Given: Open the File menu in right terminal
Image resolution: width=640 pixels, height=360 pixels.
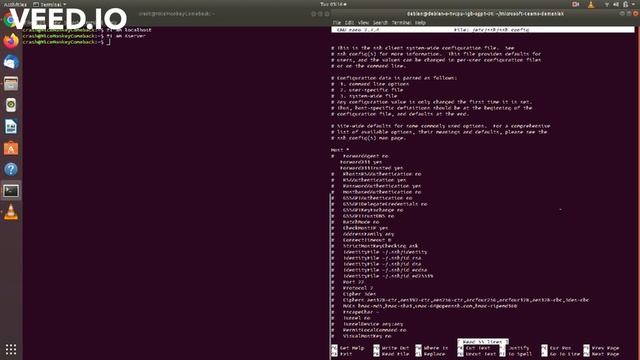Looking at the screenshot, I should coord(337,22).
